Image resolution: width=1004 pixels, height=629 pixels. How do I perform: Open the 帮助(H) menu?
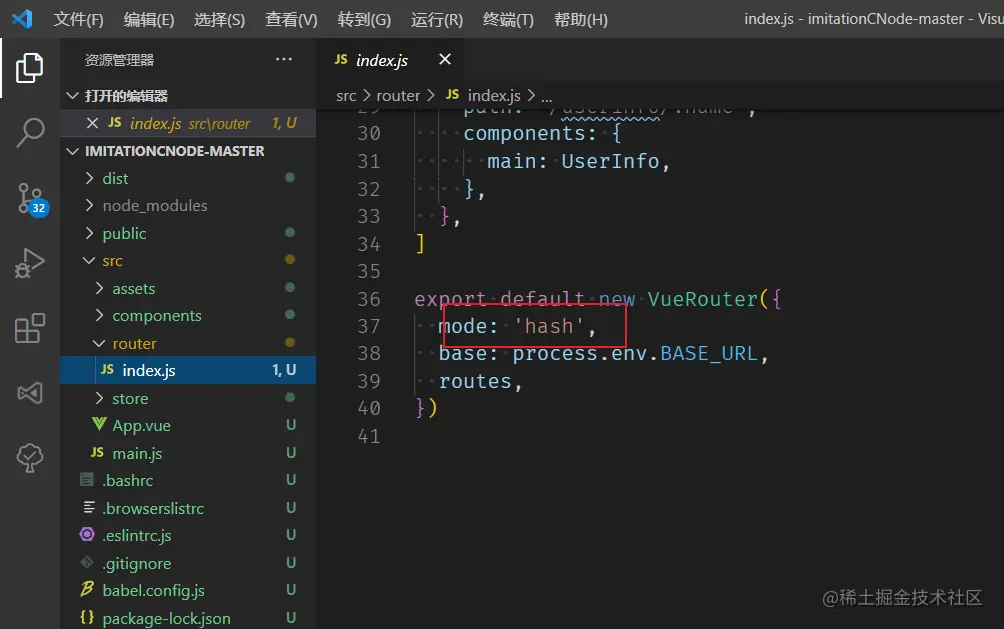point(581,19)
